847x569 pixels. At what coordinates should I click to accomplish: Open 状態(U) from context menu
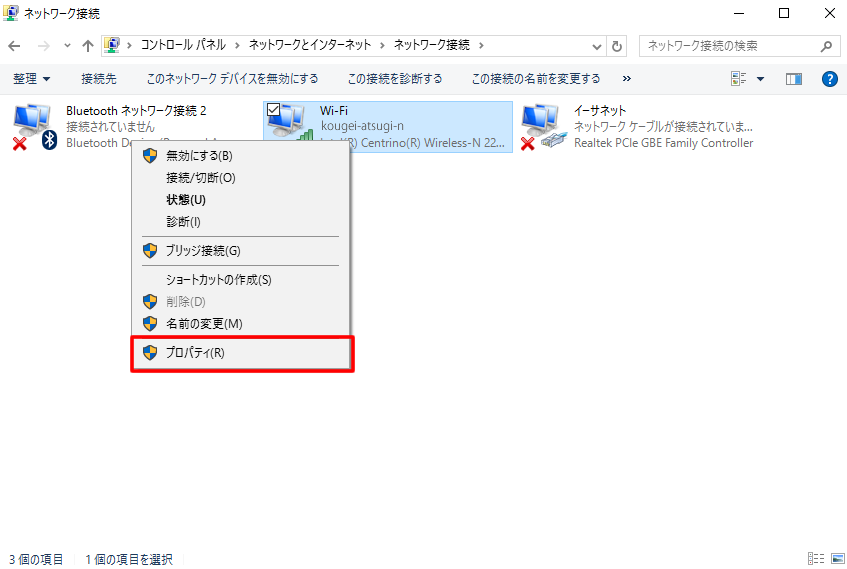pyautogui.click(x=241, y=200)
